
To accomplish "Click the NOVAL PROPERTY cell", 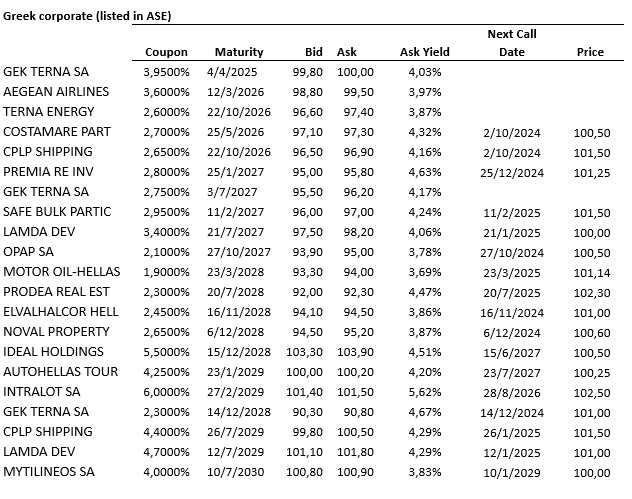I will point(56,332).
